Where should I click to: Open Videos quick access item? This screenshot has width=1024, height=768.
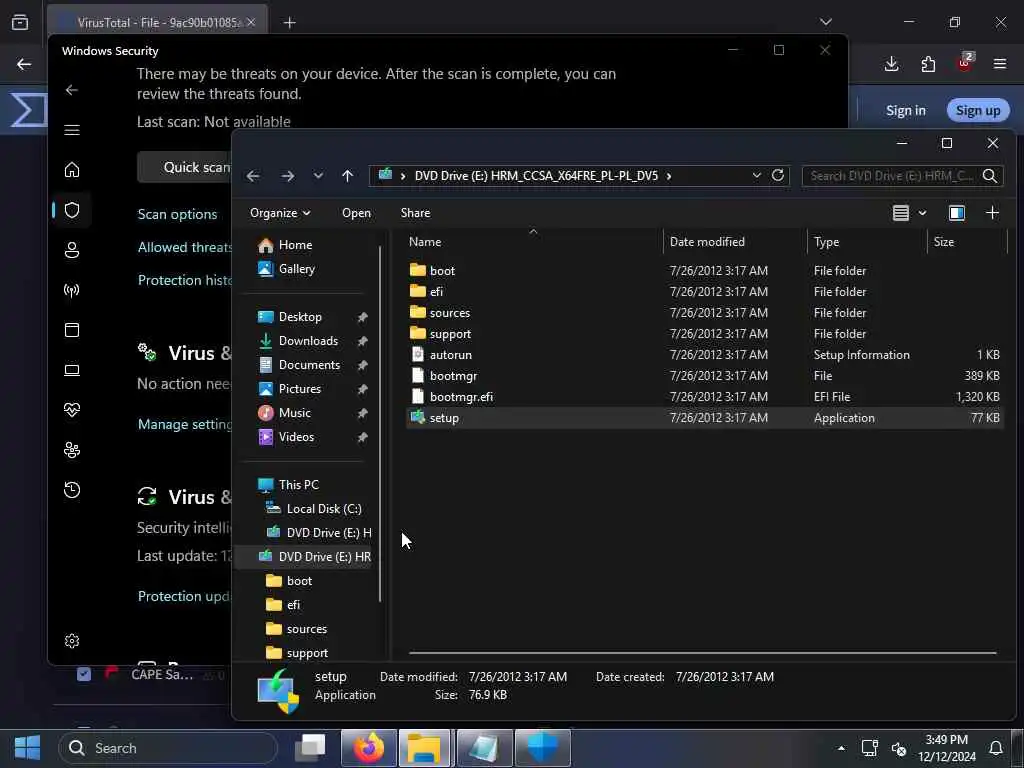(285, 437)
